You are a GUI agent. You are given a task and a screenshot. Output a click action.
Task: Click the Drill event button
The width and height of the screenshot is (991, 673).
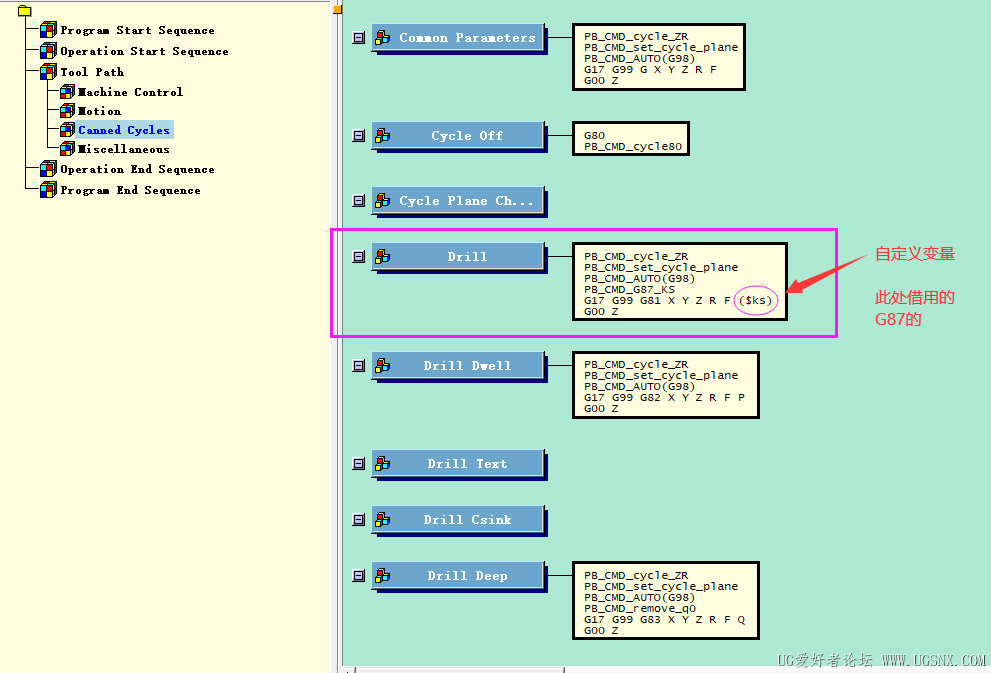point(467,257)
